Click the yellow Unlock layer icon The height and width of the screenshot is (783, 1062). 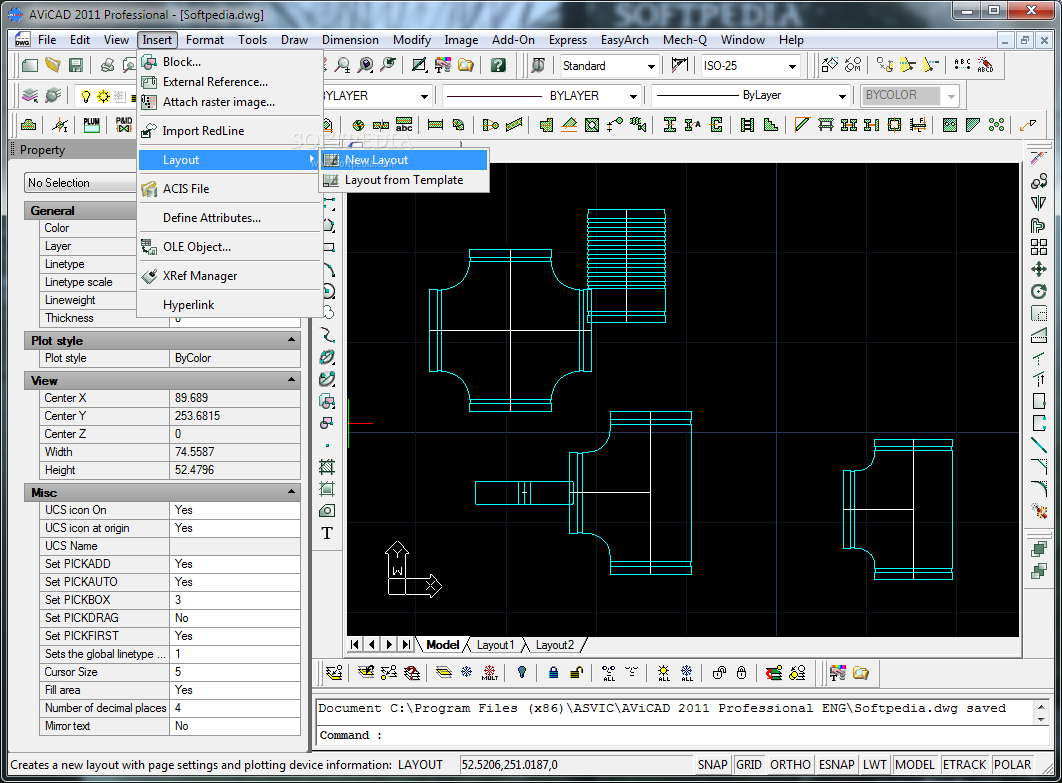tap(576, 673)
